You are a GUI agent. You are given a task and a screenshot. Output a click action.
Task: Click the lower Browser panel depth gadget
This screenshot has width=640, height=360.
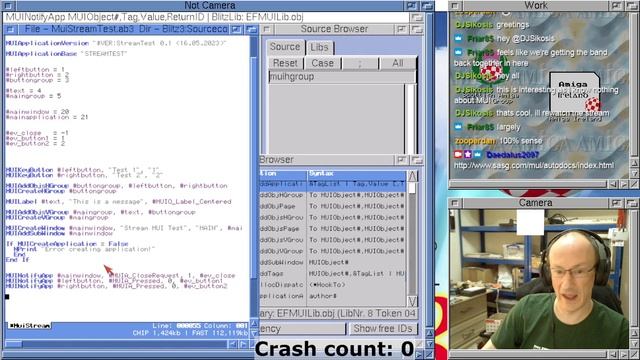(x=417, y=160)
